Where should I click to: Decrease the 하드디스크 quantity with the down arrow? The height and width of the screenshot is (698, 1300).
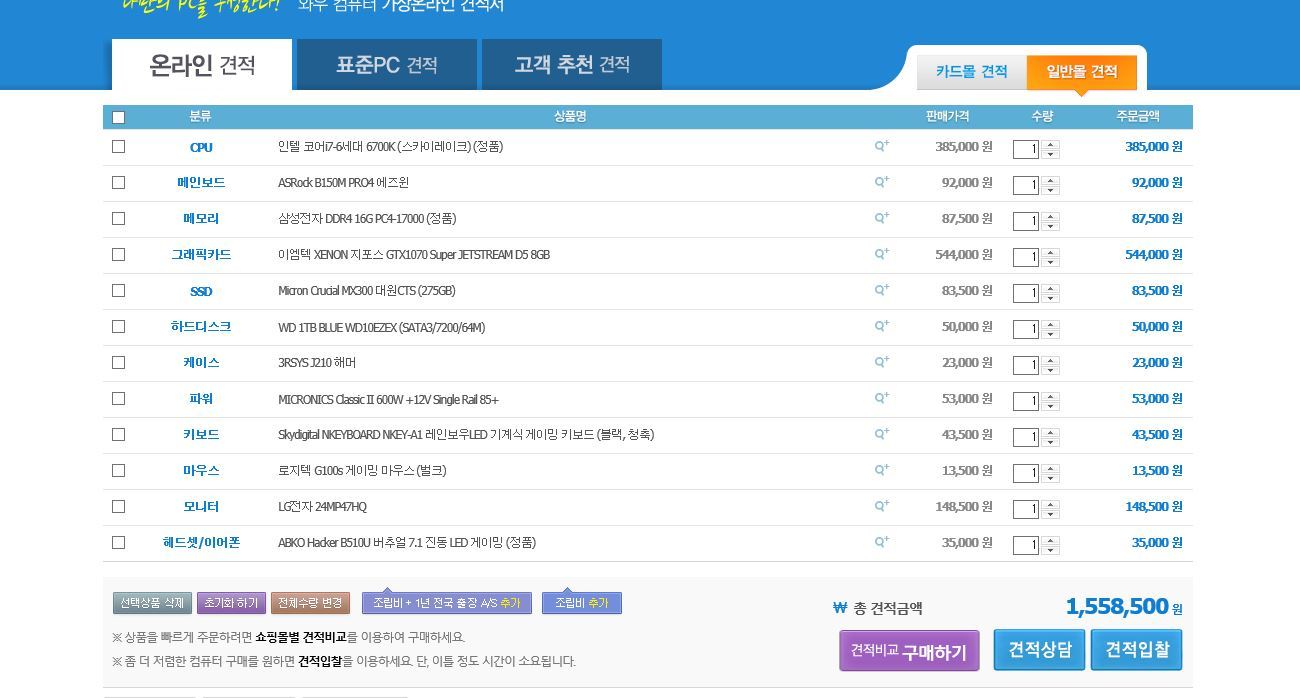(x=1051, y=334)
